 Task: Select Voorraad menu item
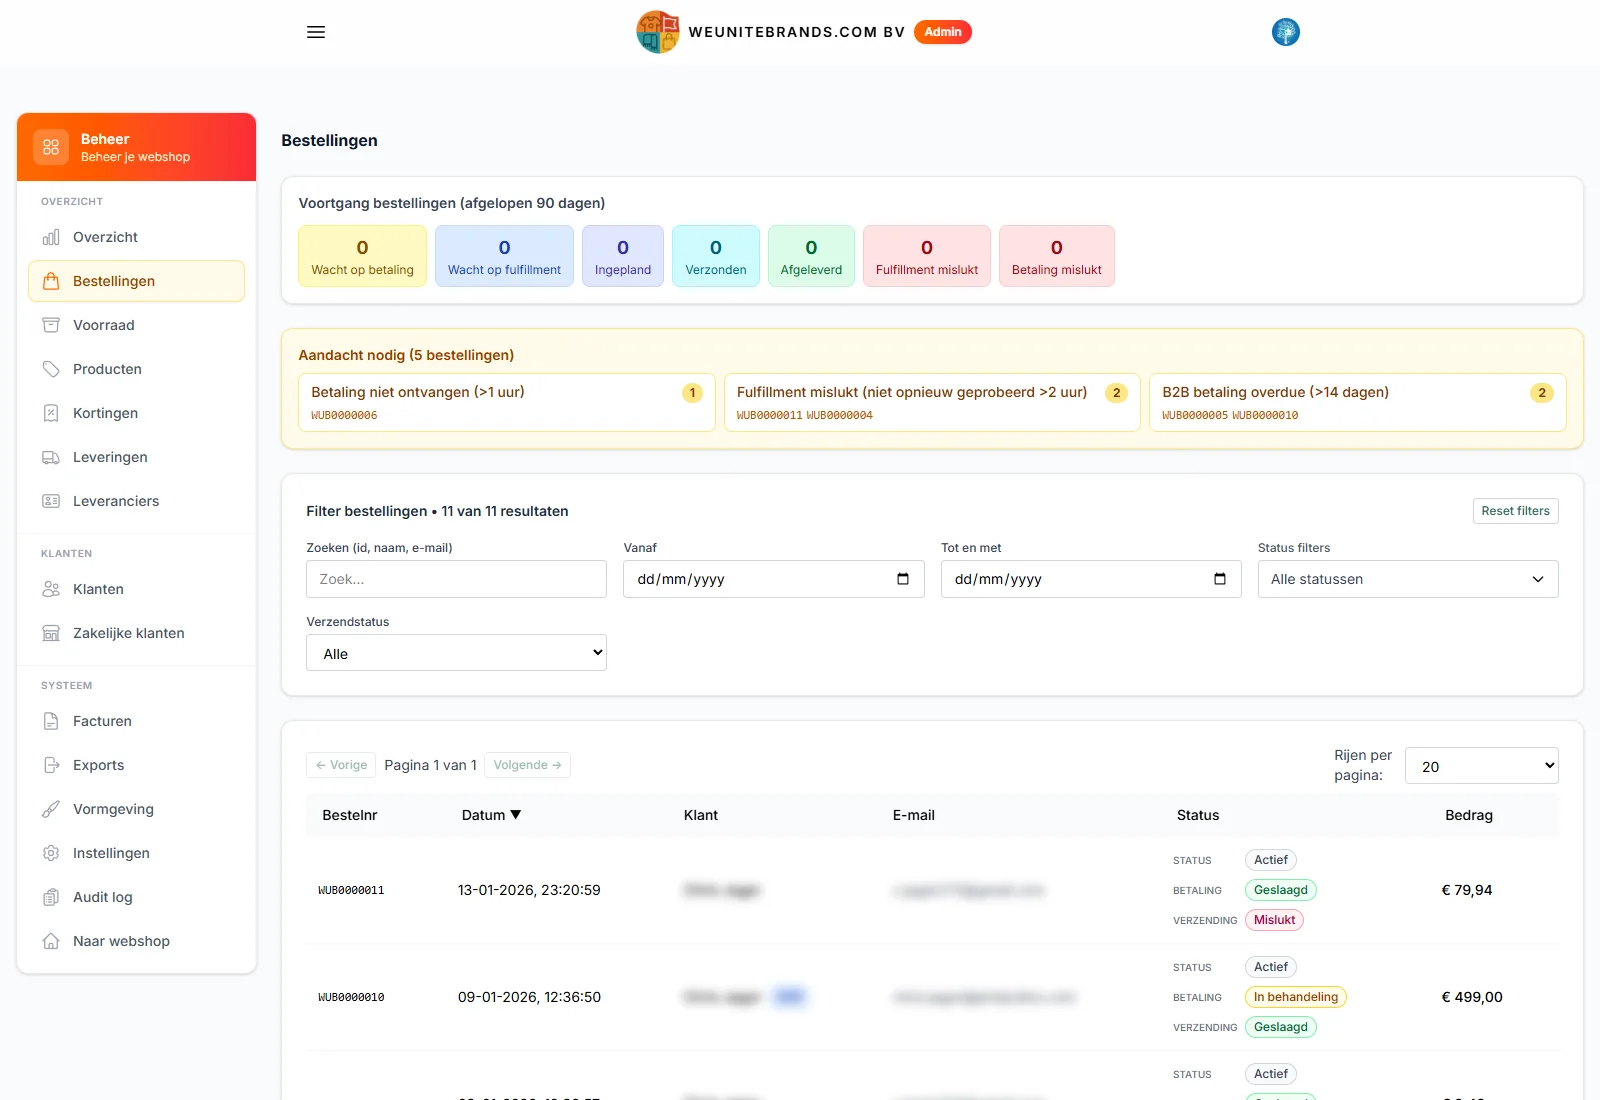click(x=136, y=325)
